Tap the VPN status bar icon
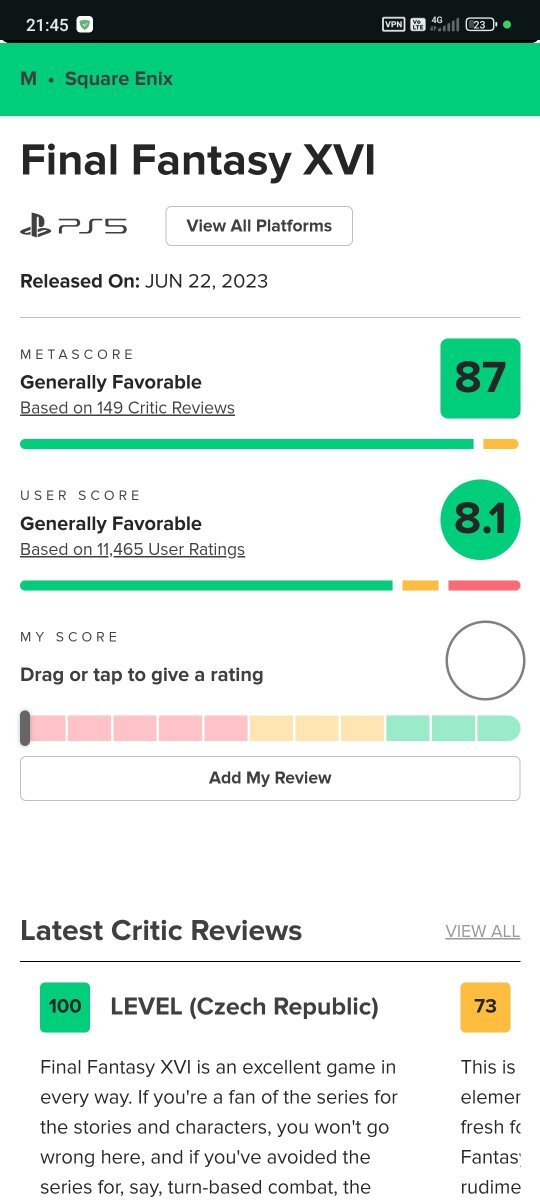 [393, 24]
